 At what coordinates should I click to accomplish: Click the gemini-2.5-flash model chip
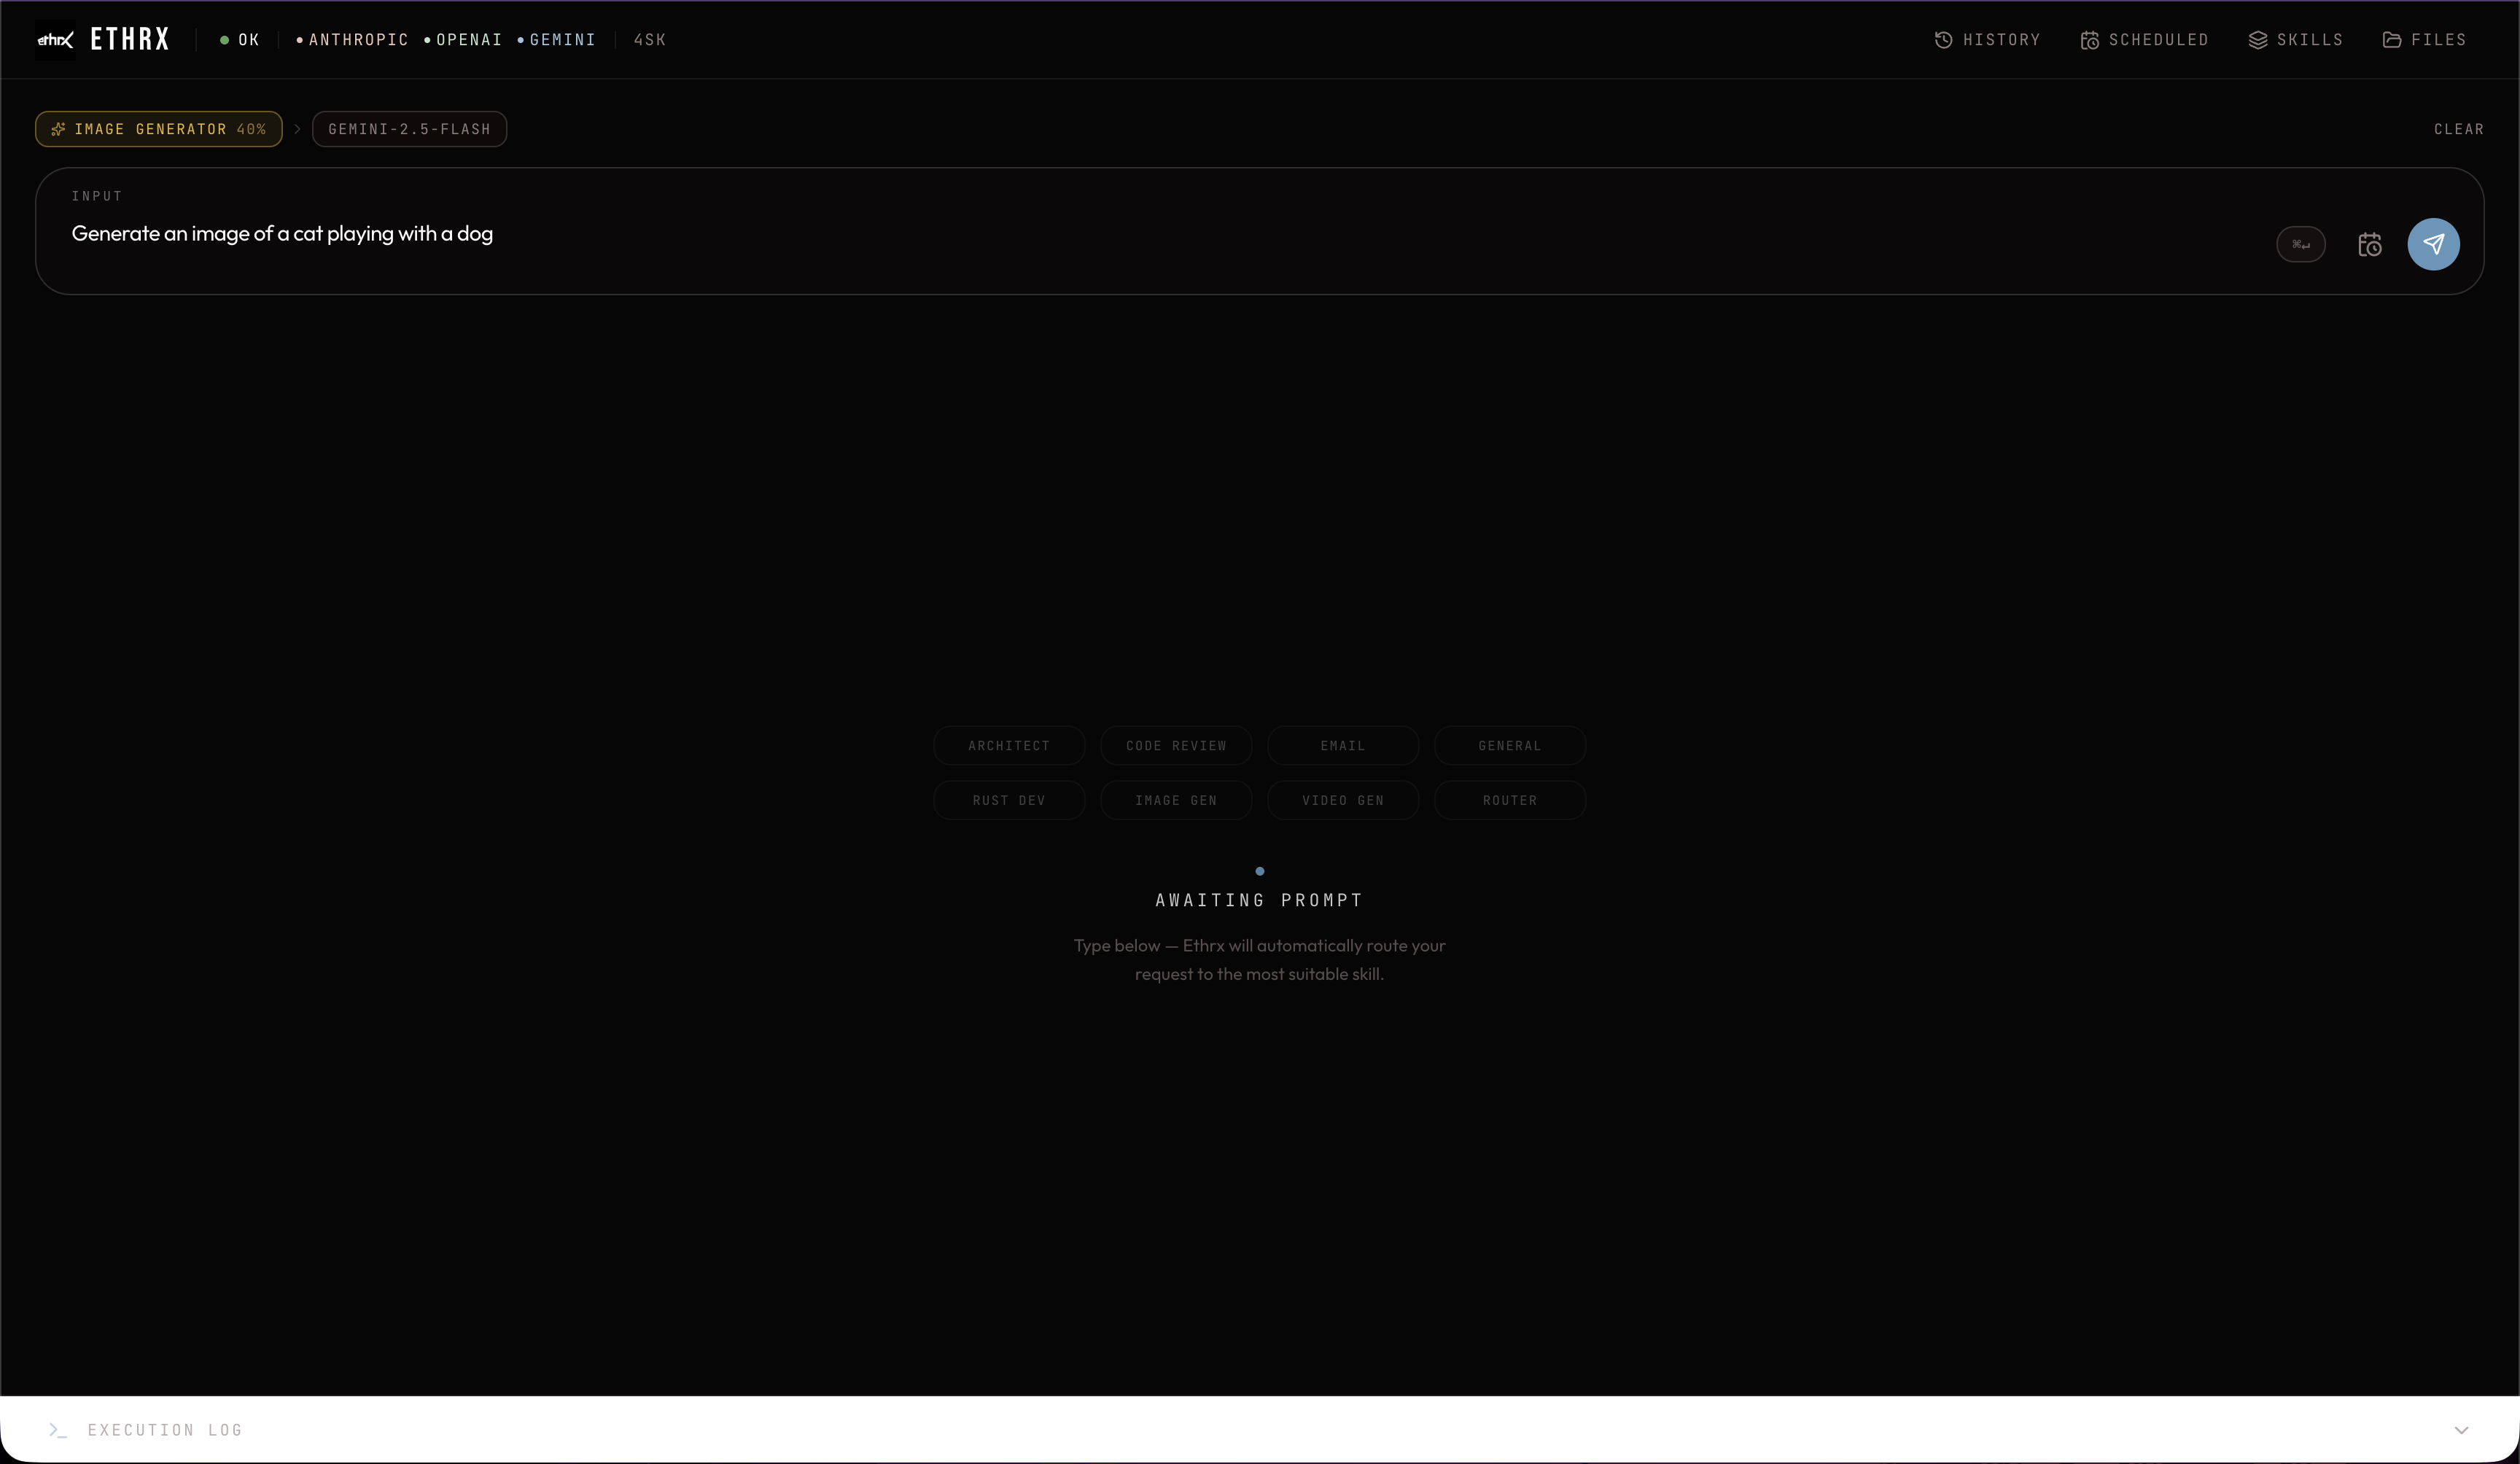(x=409, y=129)
